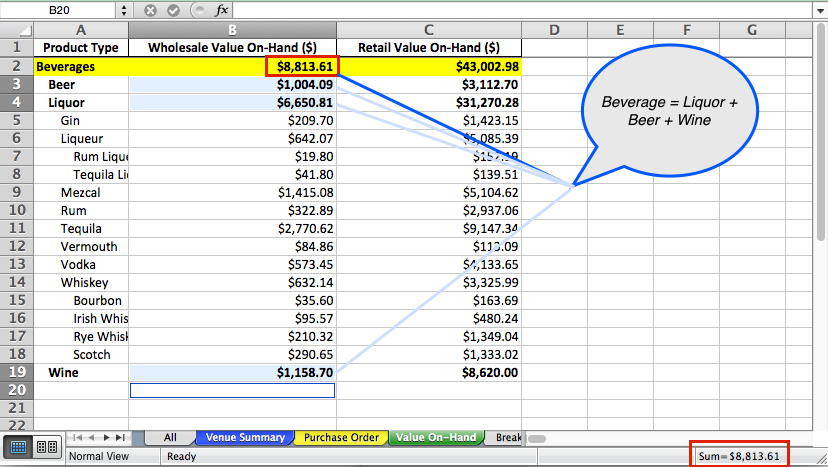Switch to Normal View icon

click(x=18, y=447)
